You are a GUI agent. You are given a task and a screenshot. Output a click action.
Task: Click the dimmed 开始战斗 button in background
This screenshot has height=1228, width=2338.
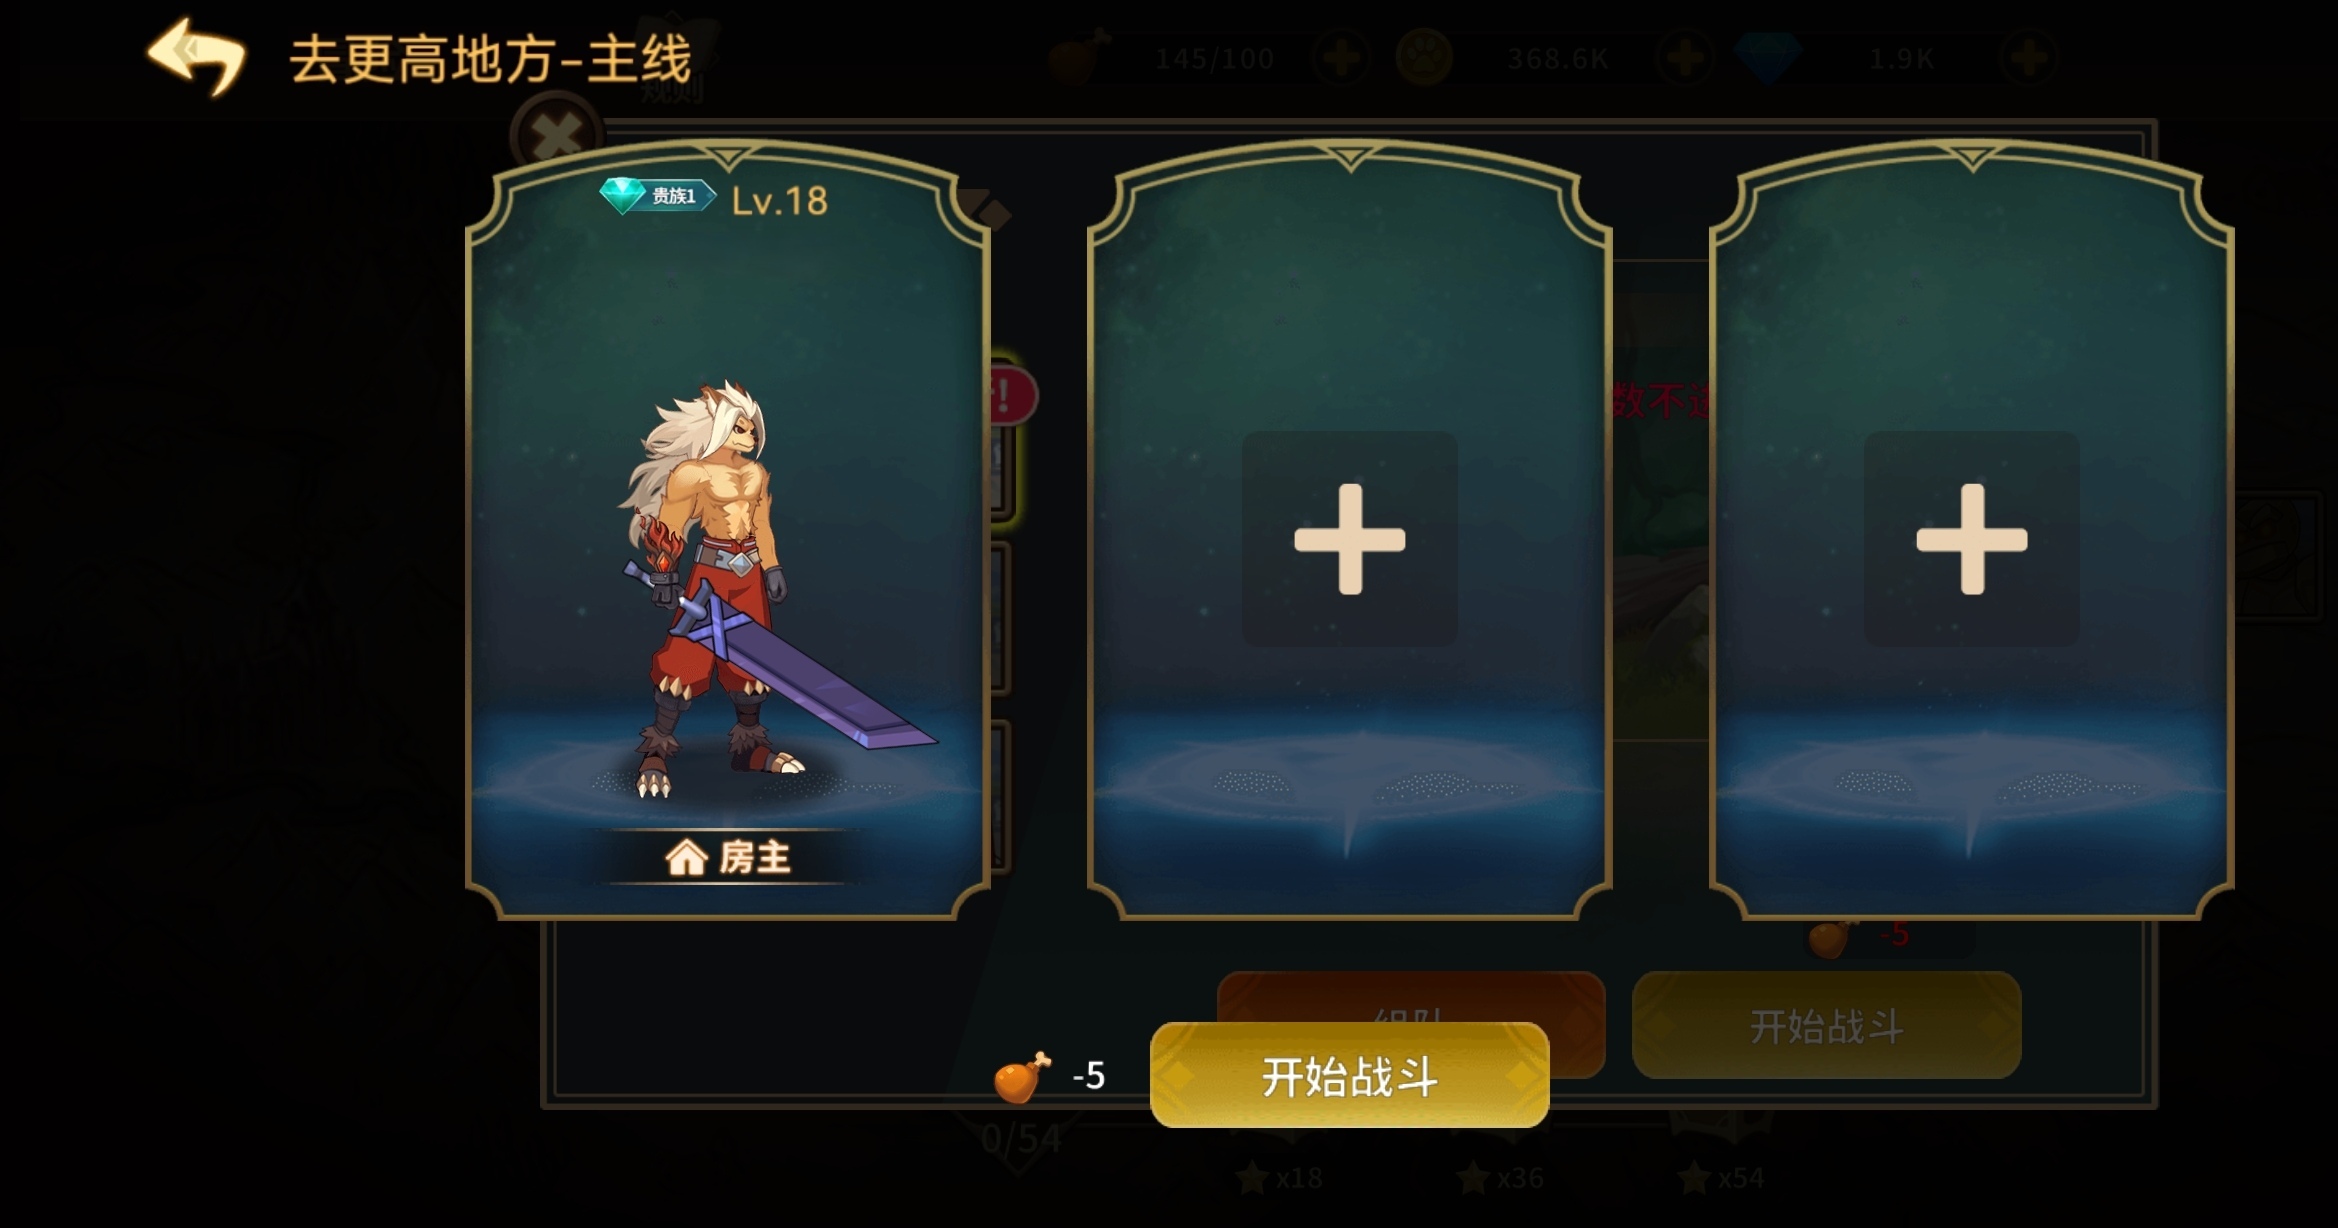pos(1826,1025)
